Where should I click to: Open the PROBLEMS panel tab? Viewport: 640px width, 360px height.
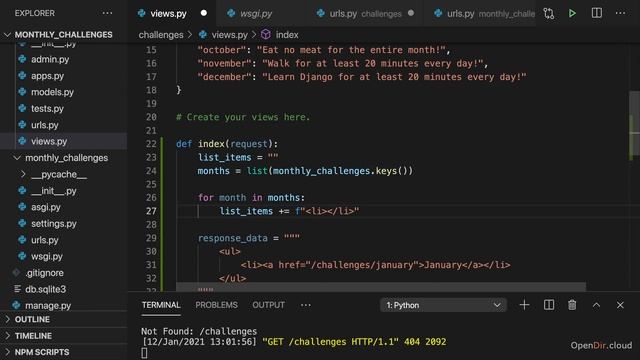tap(216, 305)
